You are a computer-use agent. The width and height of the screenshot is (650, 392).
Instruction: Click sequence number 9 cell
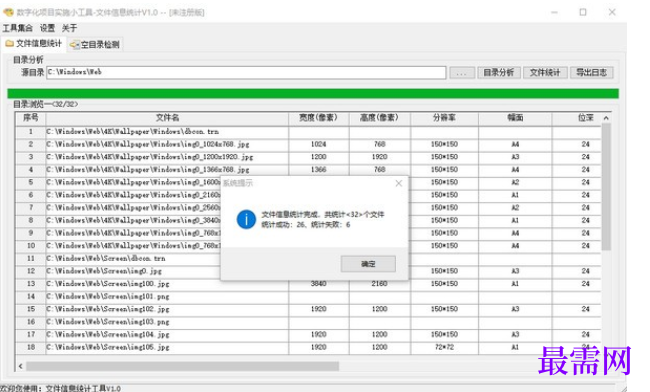(x=31, y=233)
